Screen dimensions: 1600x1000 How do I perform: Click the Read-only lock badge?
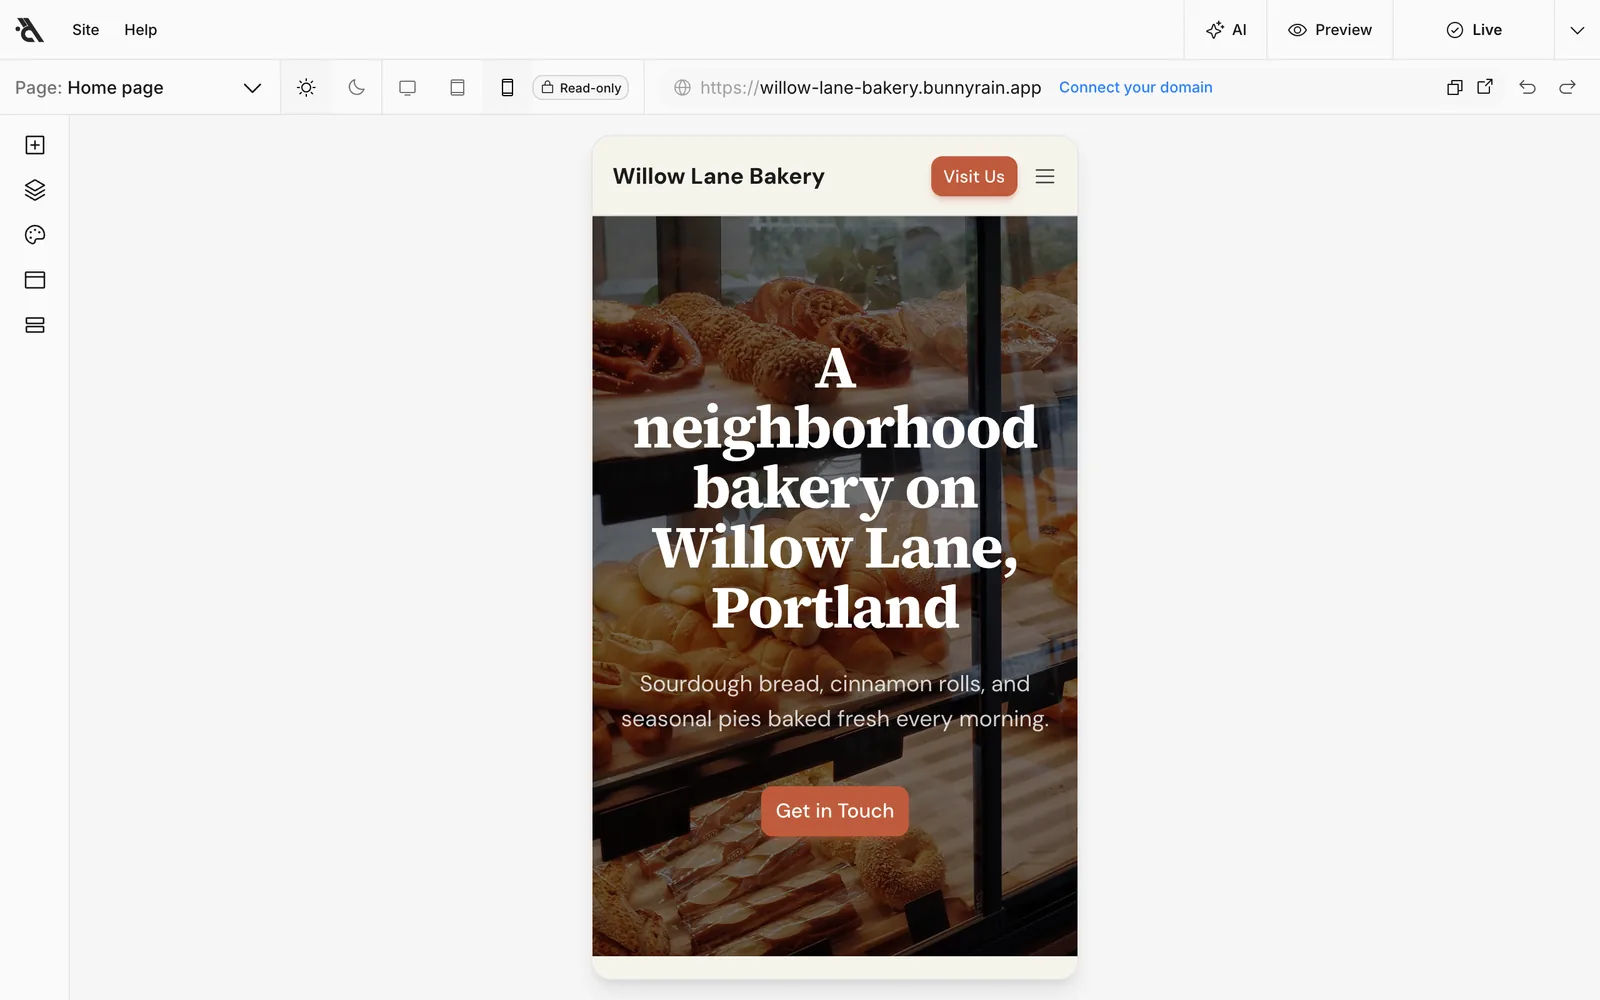coord(581,88)
